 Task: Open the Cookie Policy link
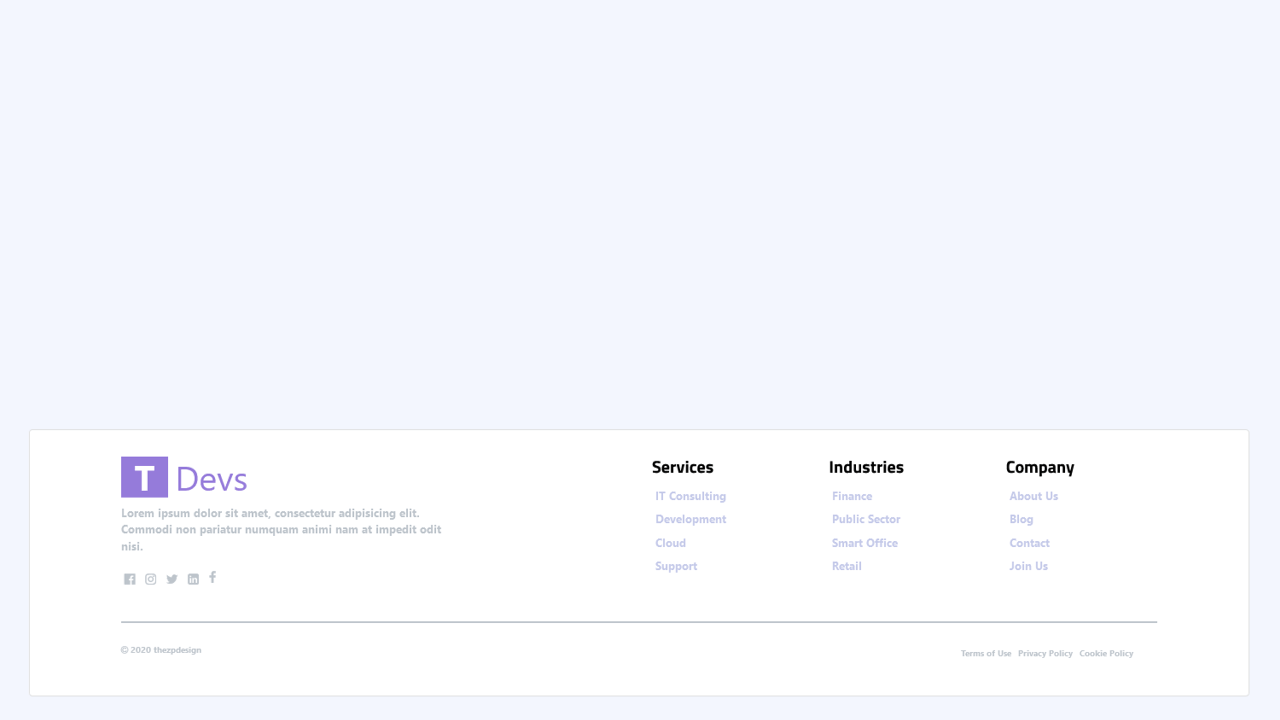1106,653
